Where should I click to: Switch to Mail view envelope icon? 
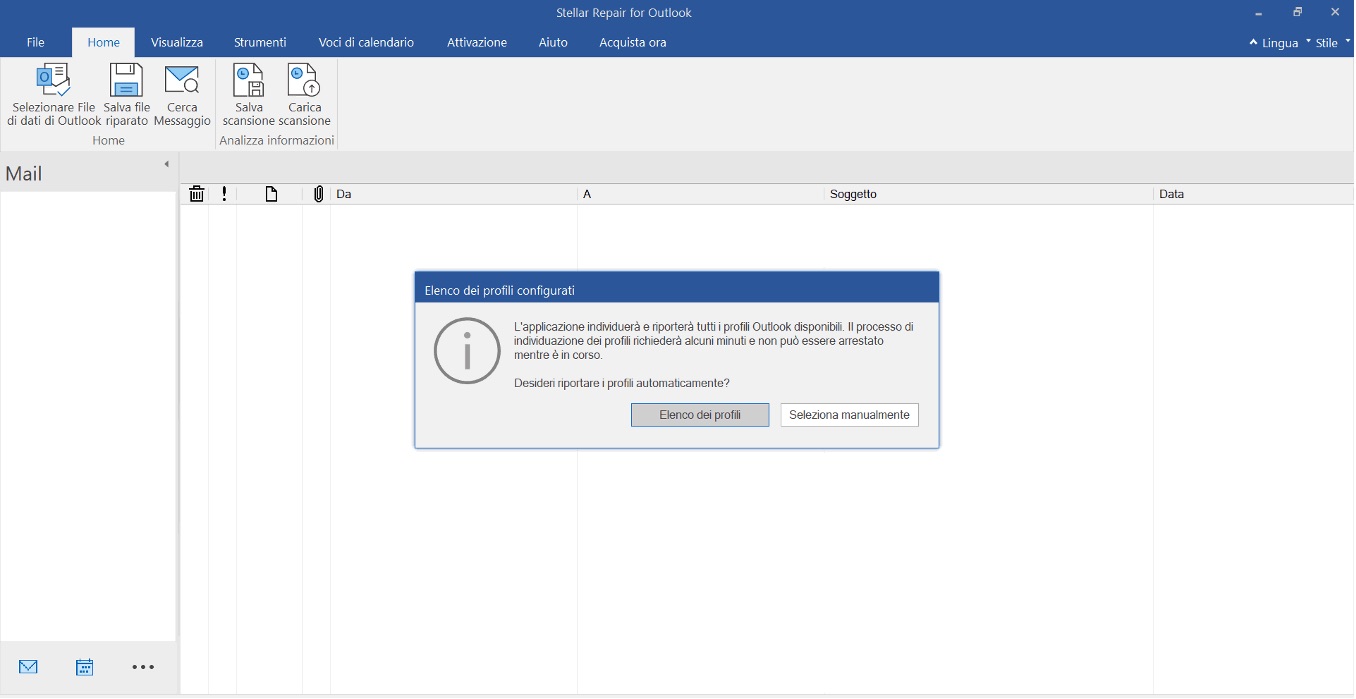28,667
